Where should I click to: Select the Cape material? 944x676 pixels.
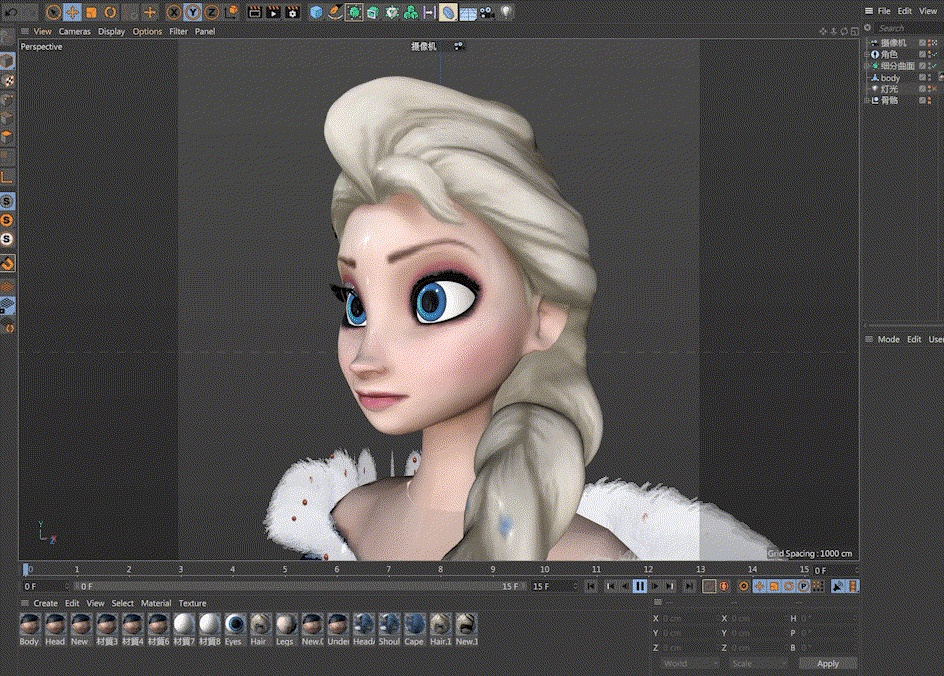coord(414,630)
